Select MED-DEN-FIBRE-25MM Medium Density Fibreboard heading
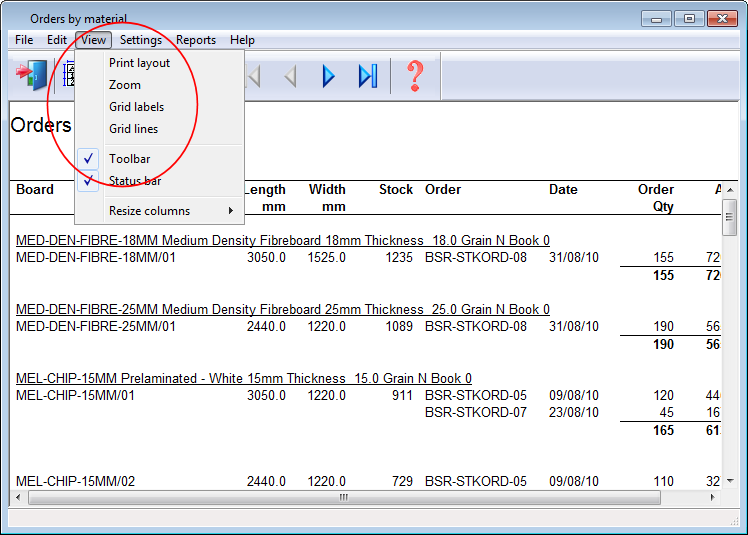The height and width of the screenshot is (535, 748). 282,309
